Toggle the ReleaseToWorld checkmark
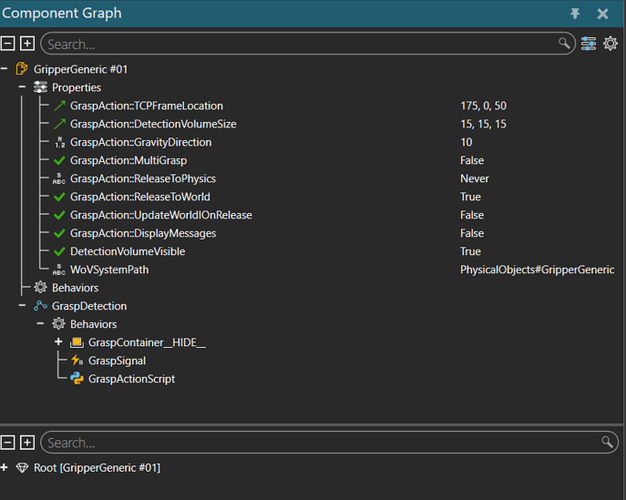Viewport: 626px width, 500px height. pos(59,197)
